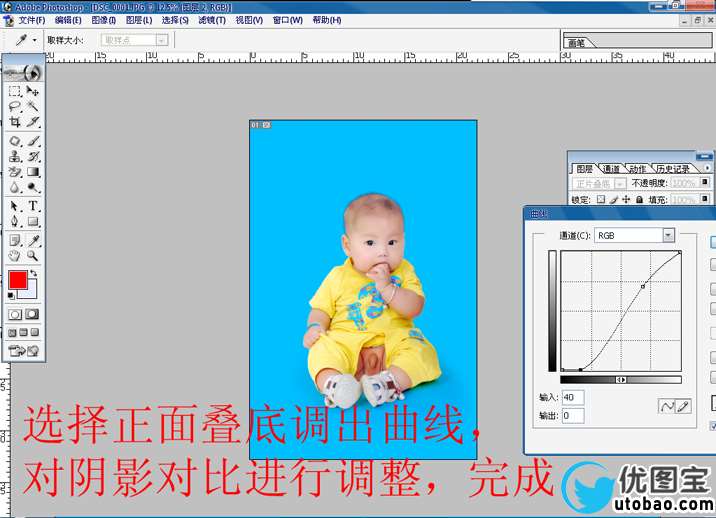Screen dimensions: 716x518
Task: Select the Pen tool
Action: pos(15,222)
